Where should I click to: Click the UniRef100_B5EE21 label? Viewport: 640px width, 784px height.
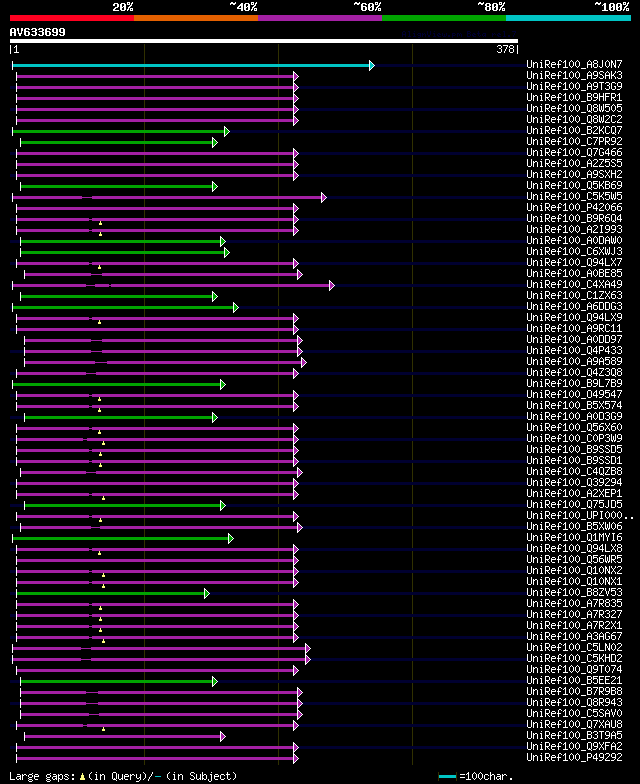574,680
